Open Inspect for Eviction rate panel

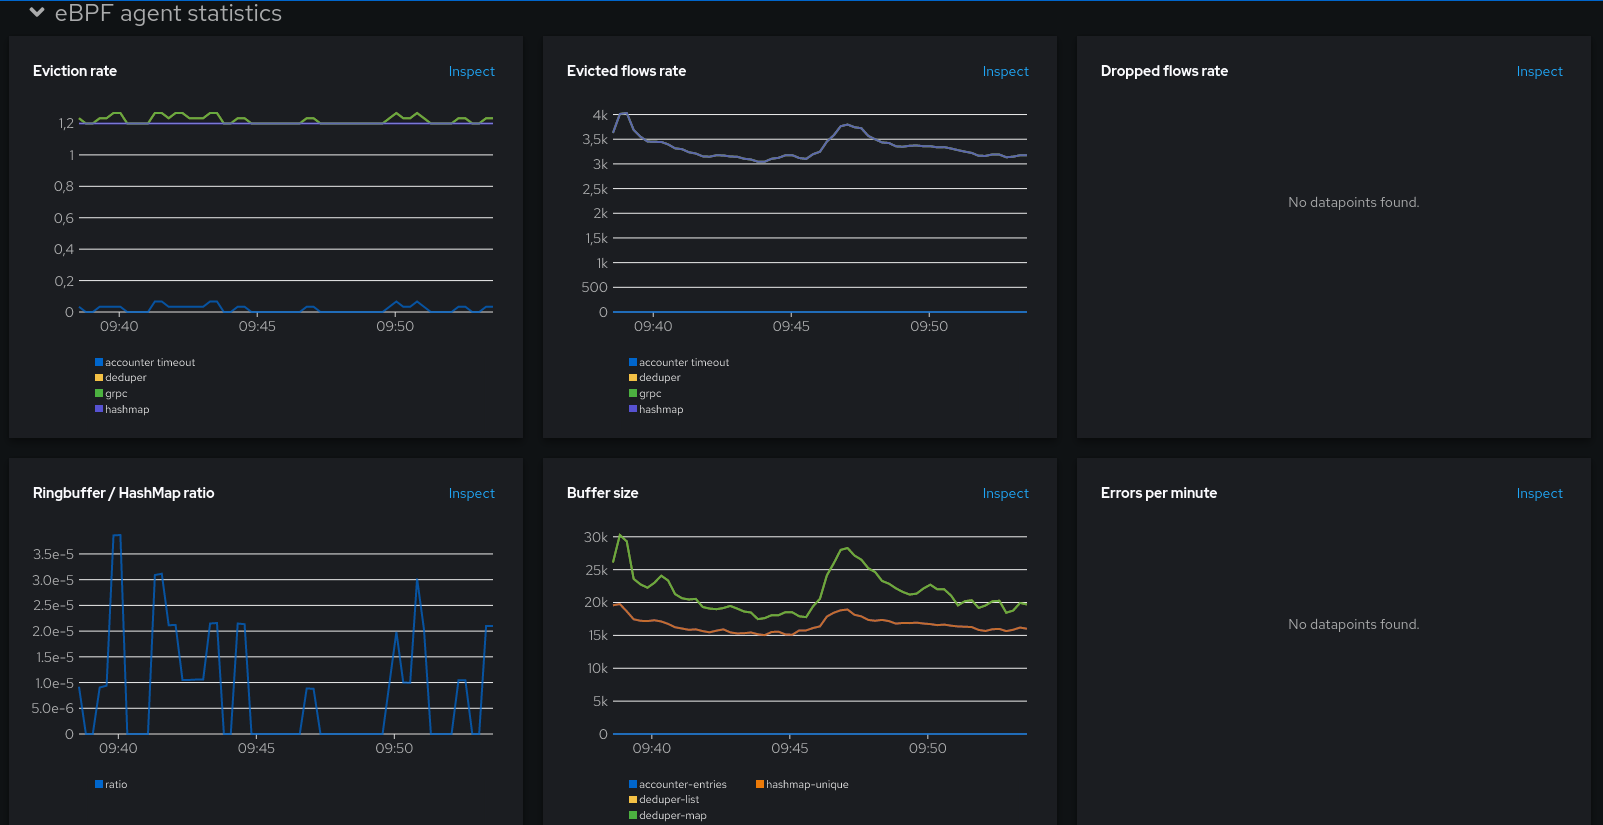click(x=471, y=72)
